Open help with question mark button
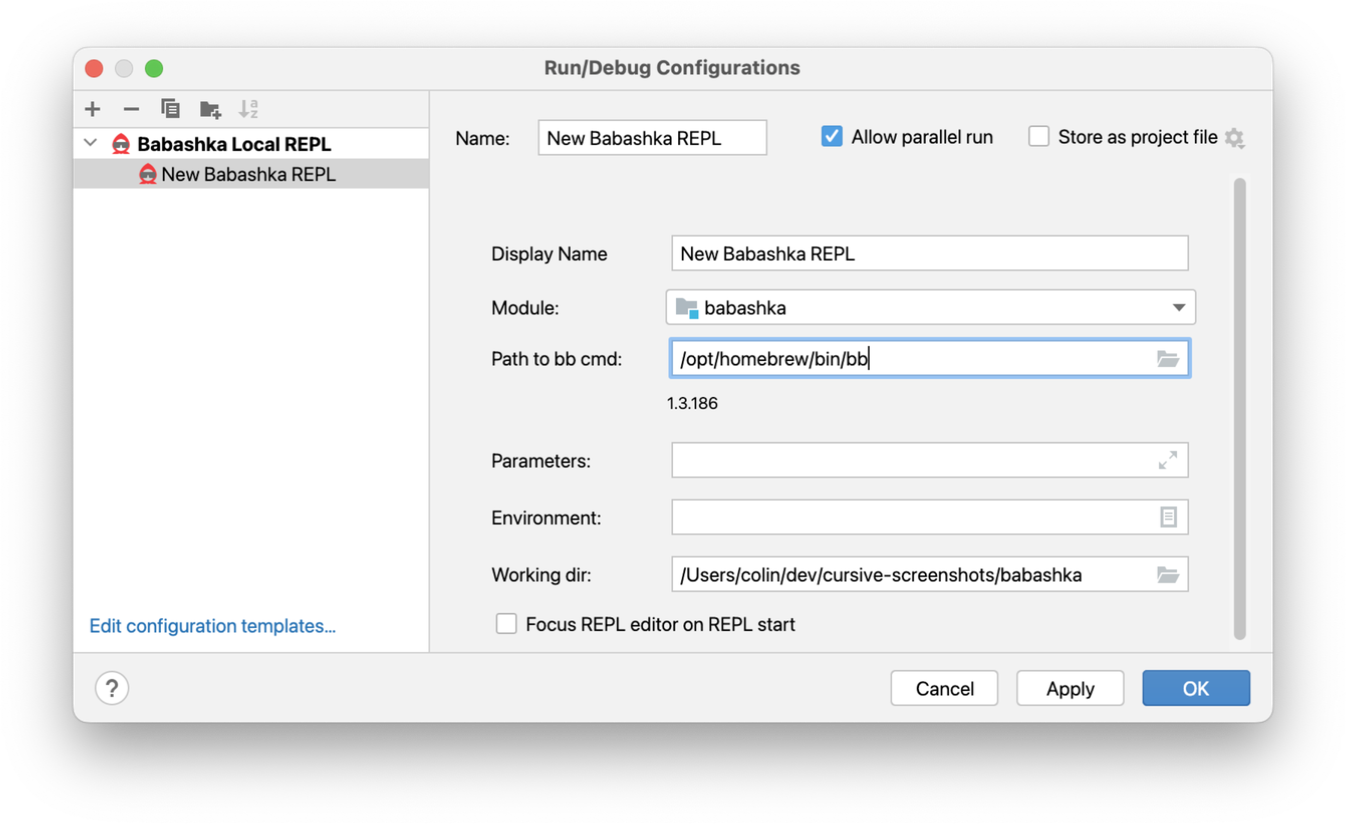 click(112, 688)
